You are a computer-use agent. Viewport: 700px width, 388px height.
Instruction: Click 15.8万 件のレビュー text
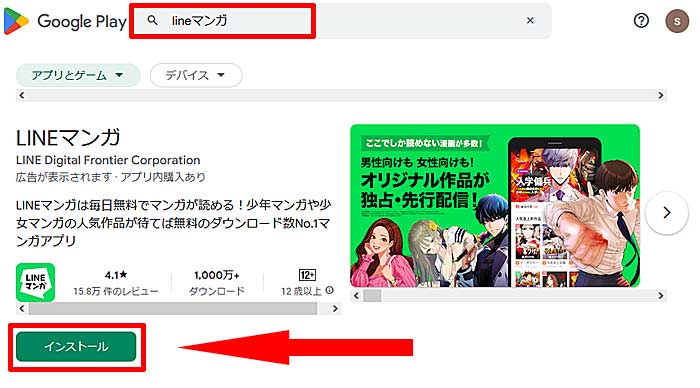pos(116,292)
